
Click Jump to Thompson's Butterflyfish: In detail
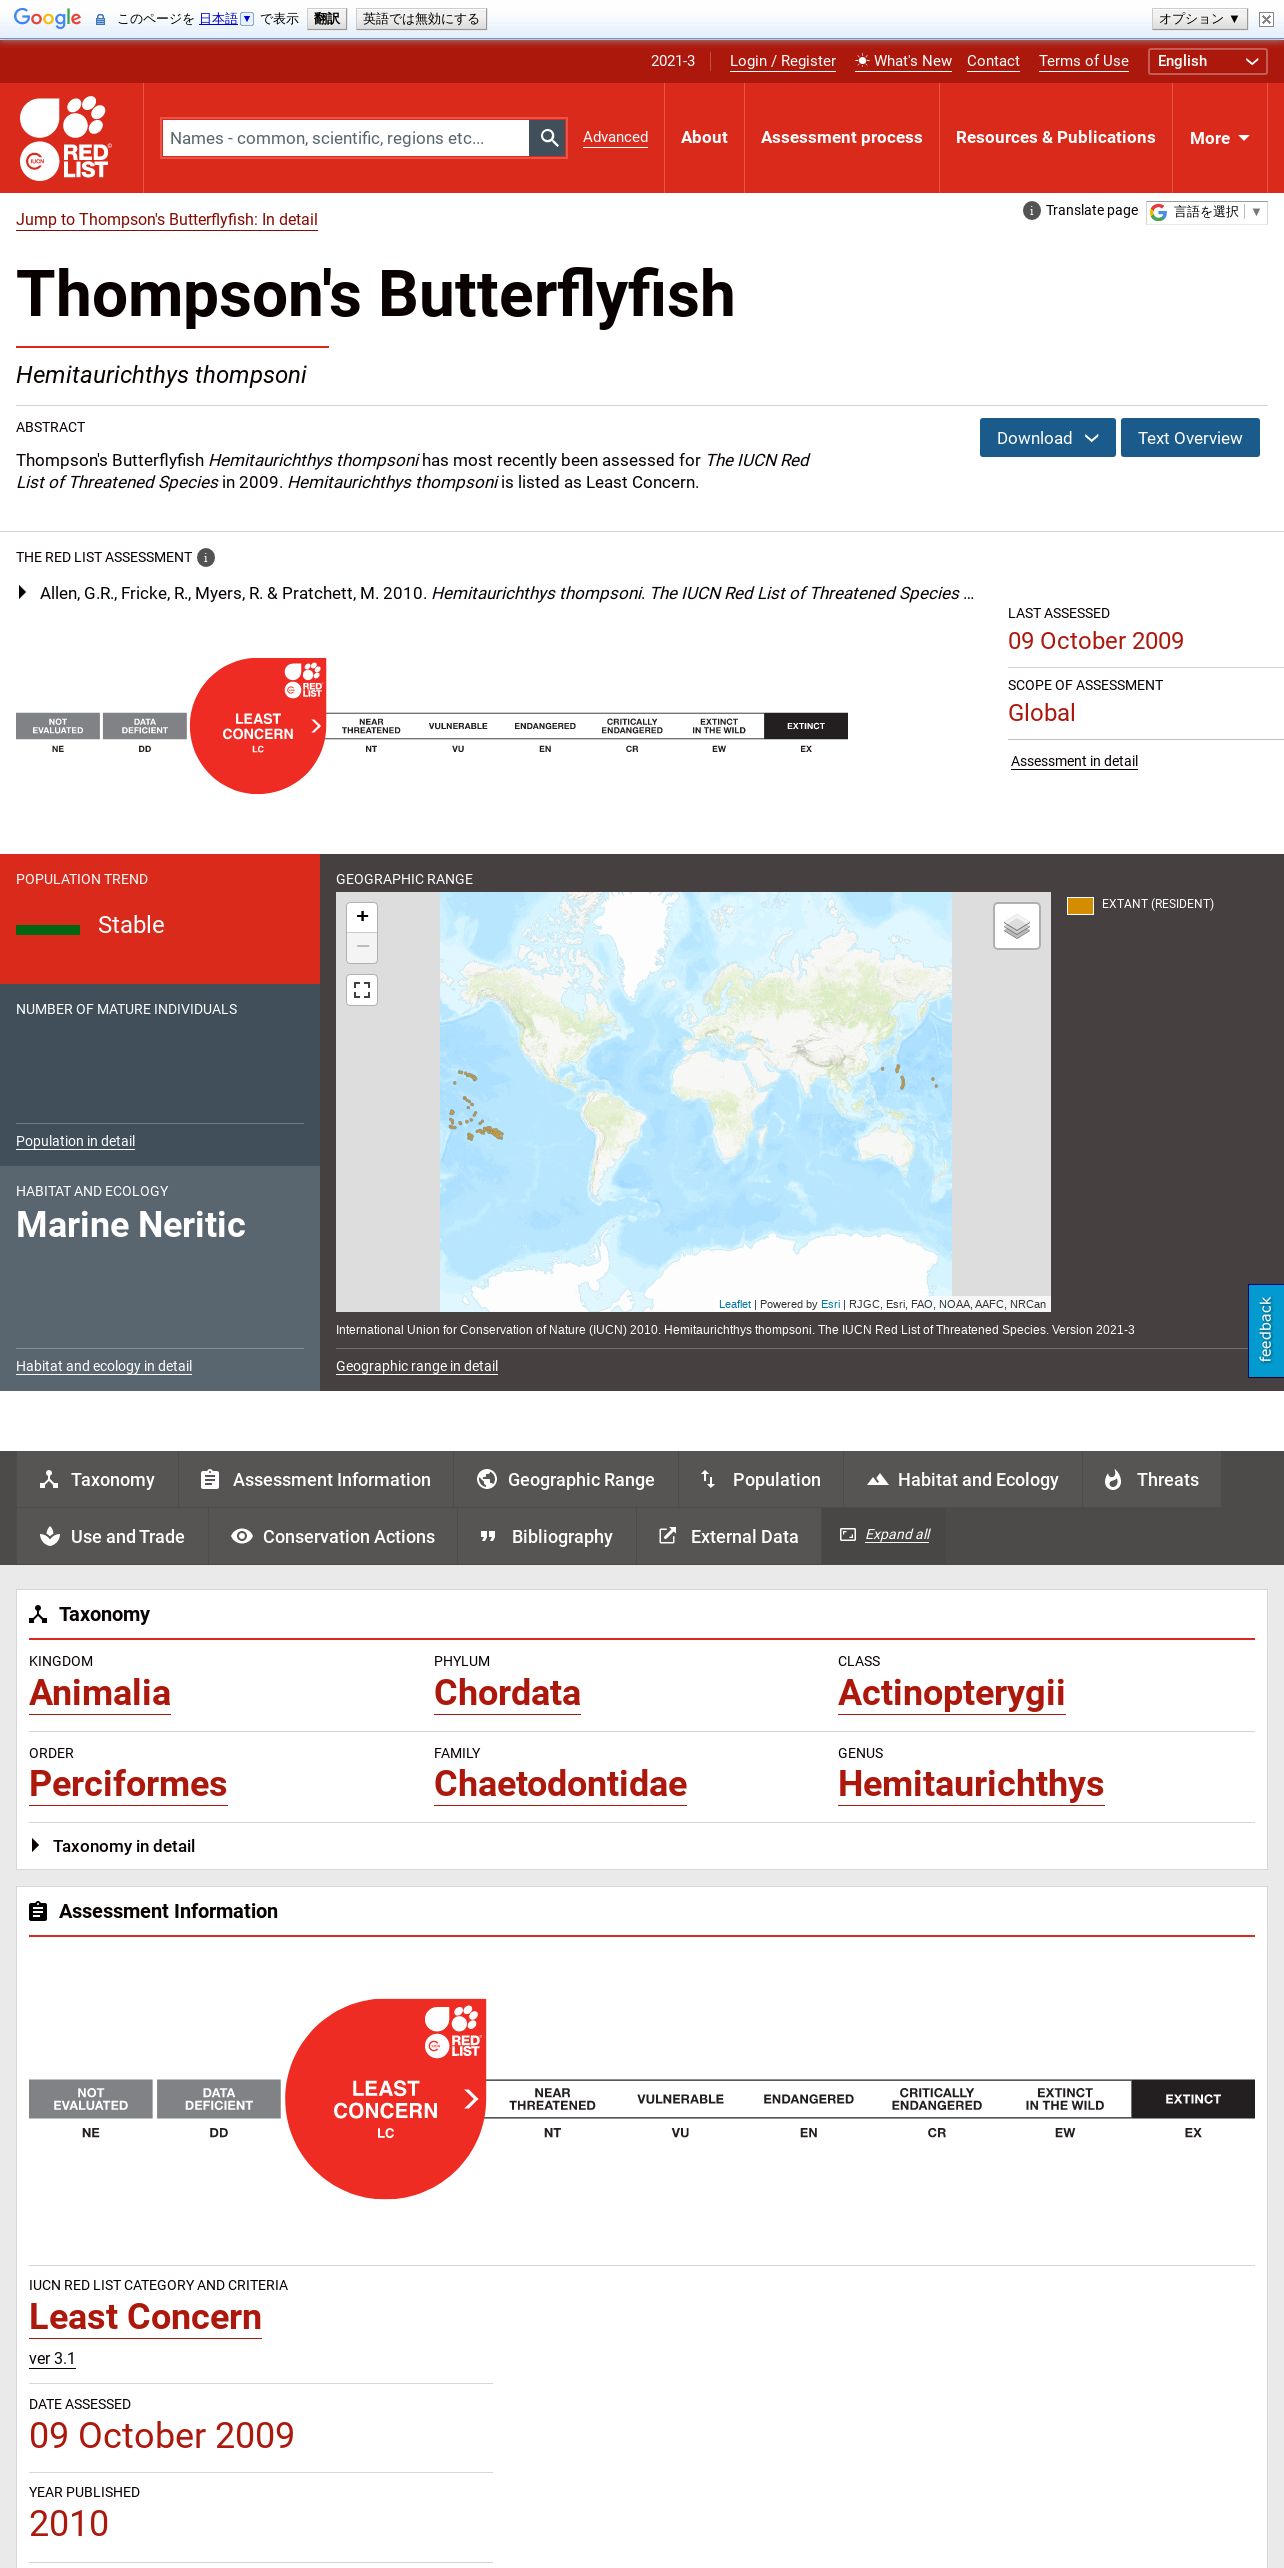[167, 220]
